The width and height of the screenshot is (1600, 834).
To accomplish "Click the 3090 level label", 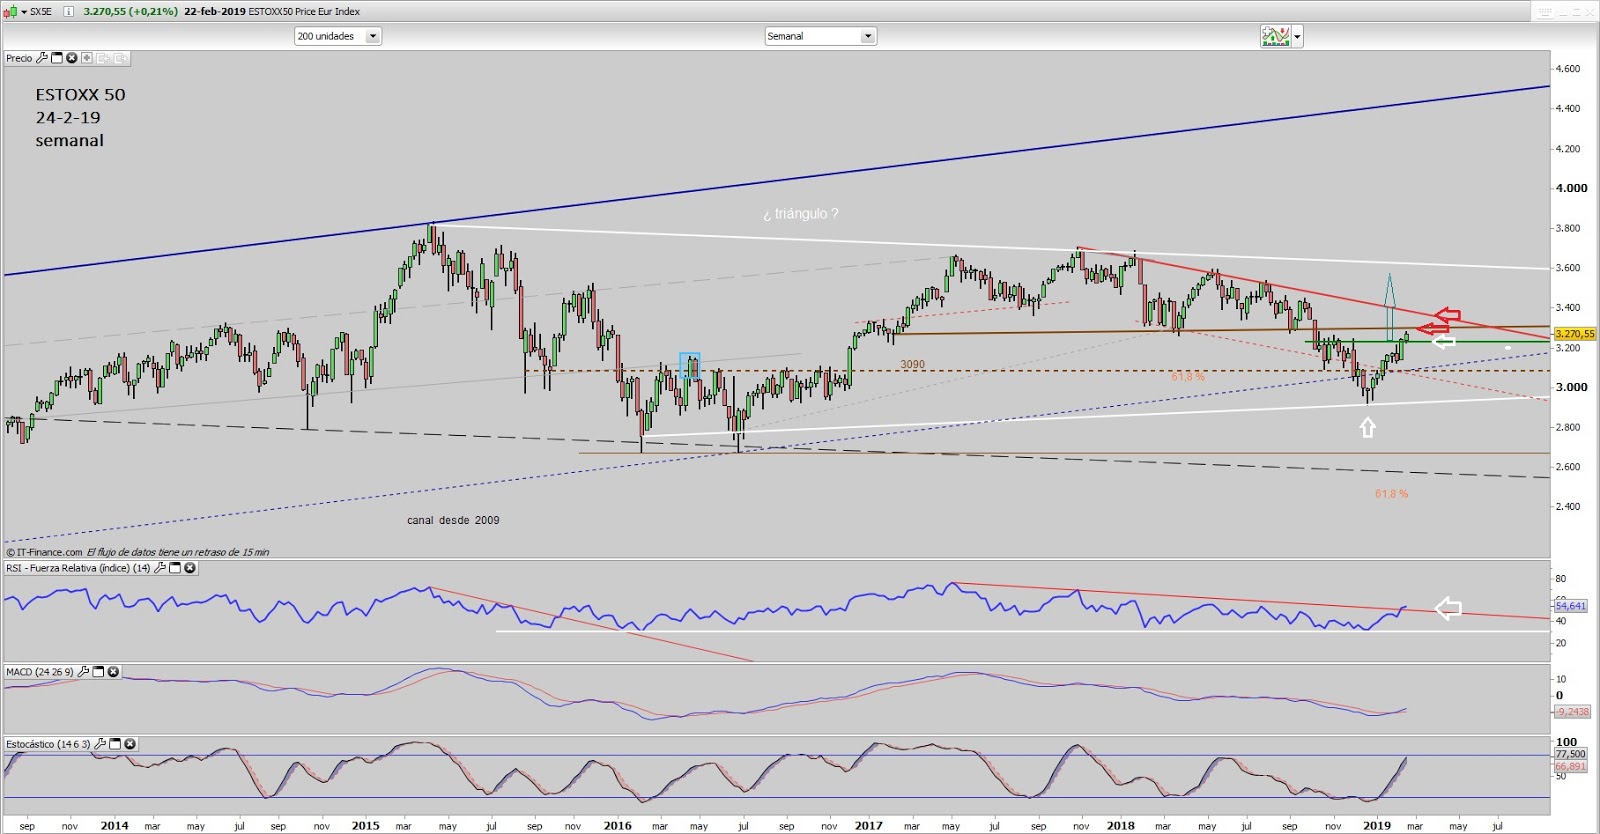I will 912,364.
